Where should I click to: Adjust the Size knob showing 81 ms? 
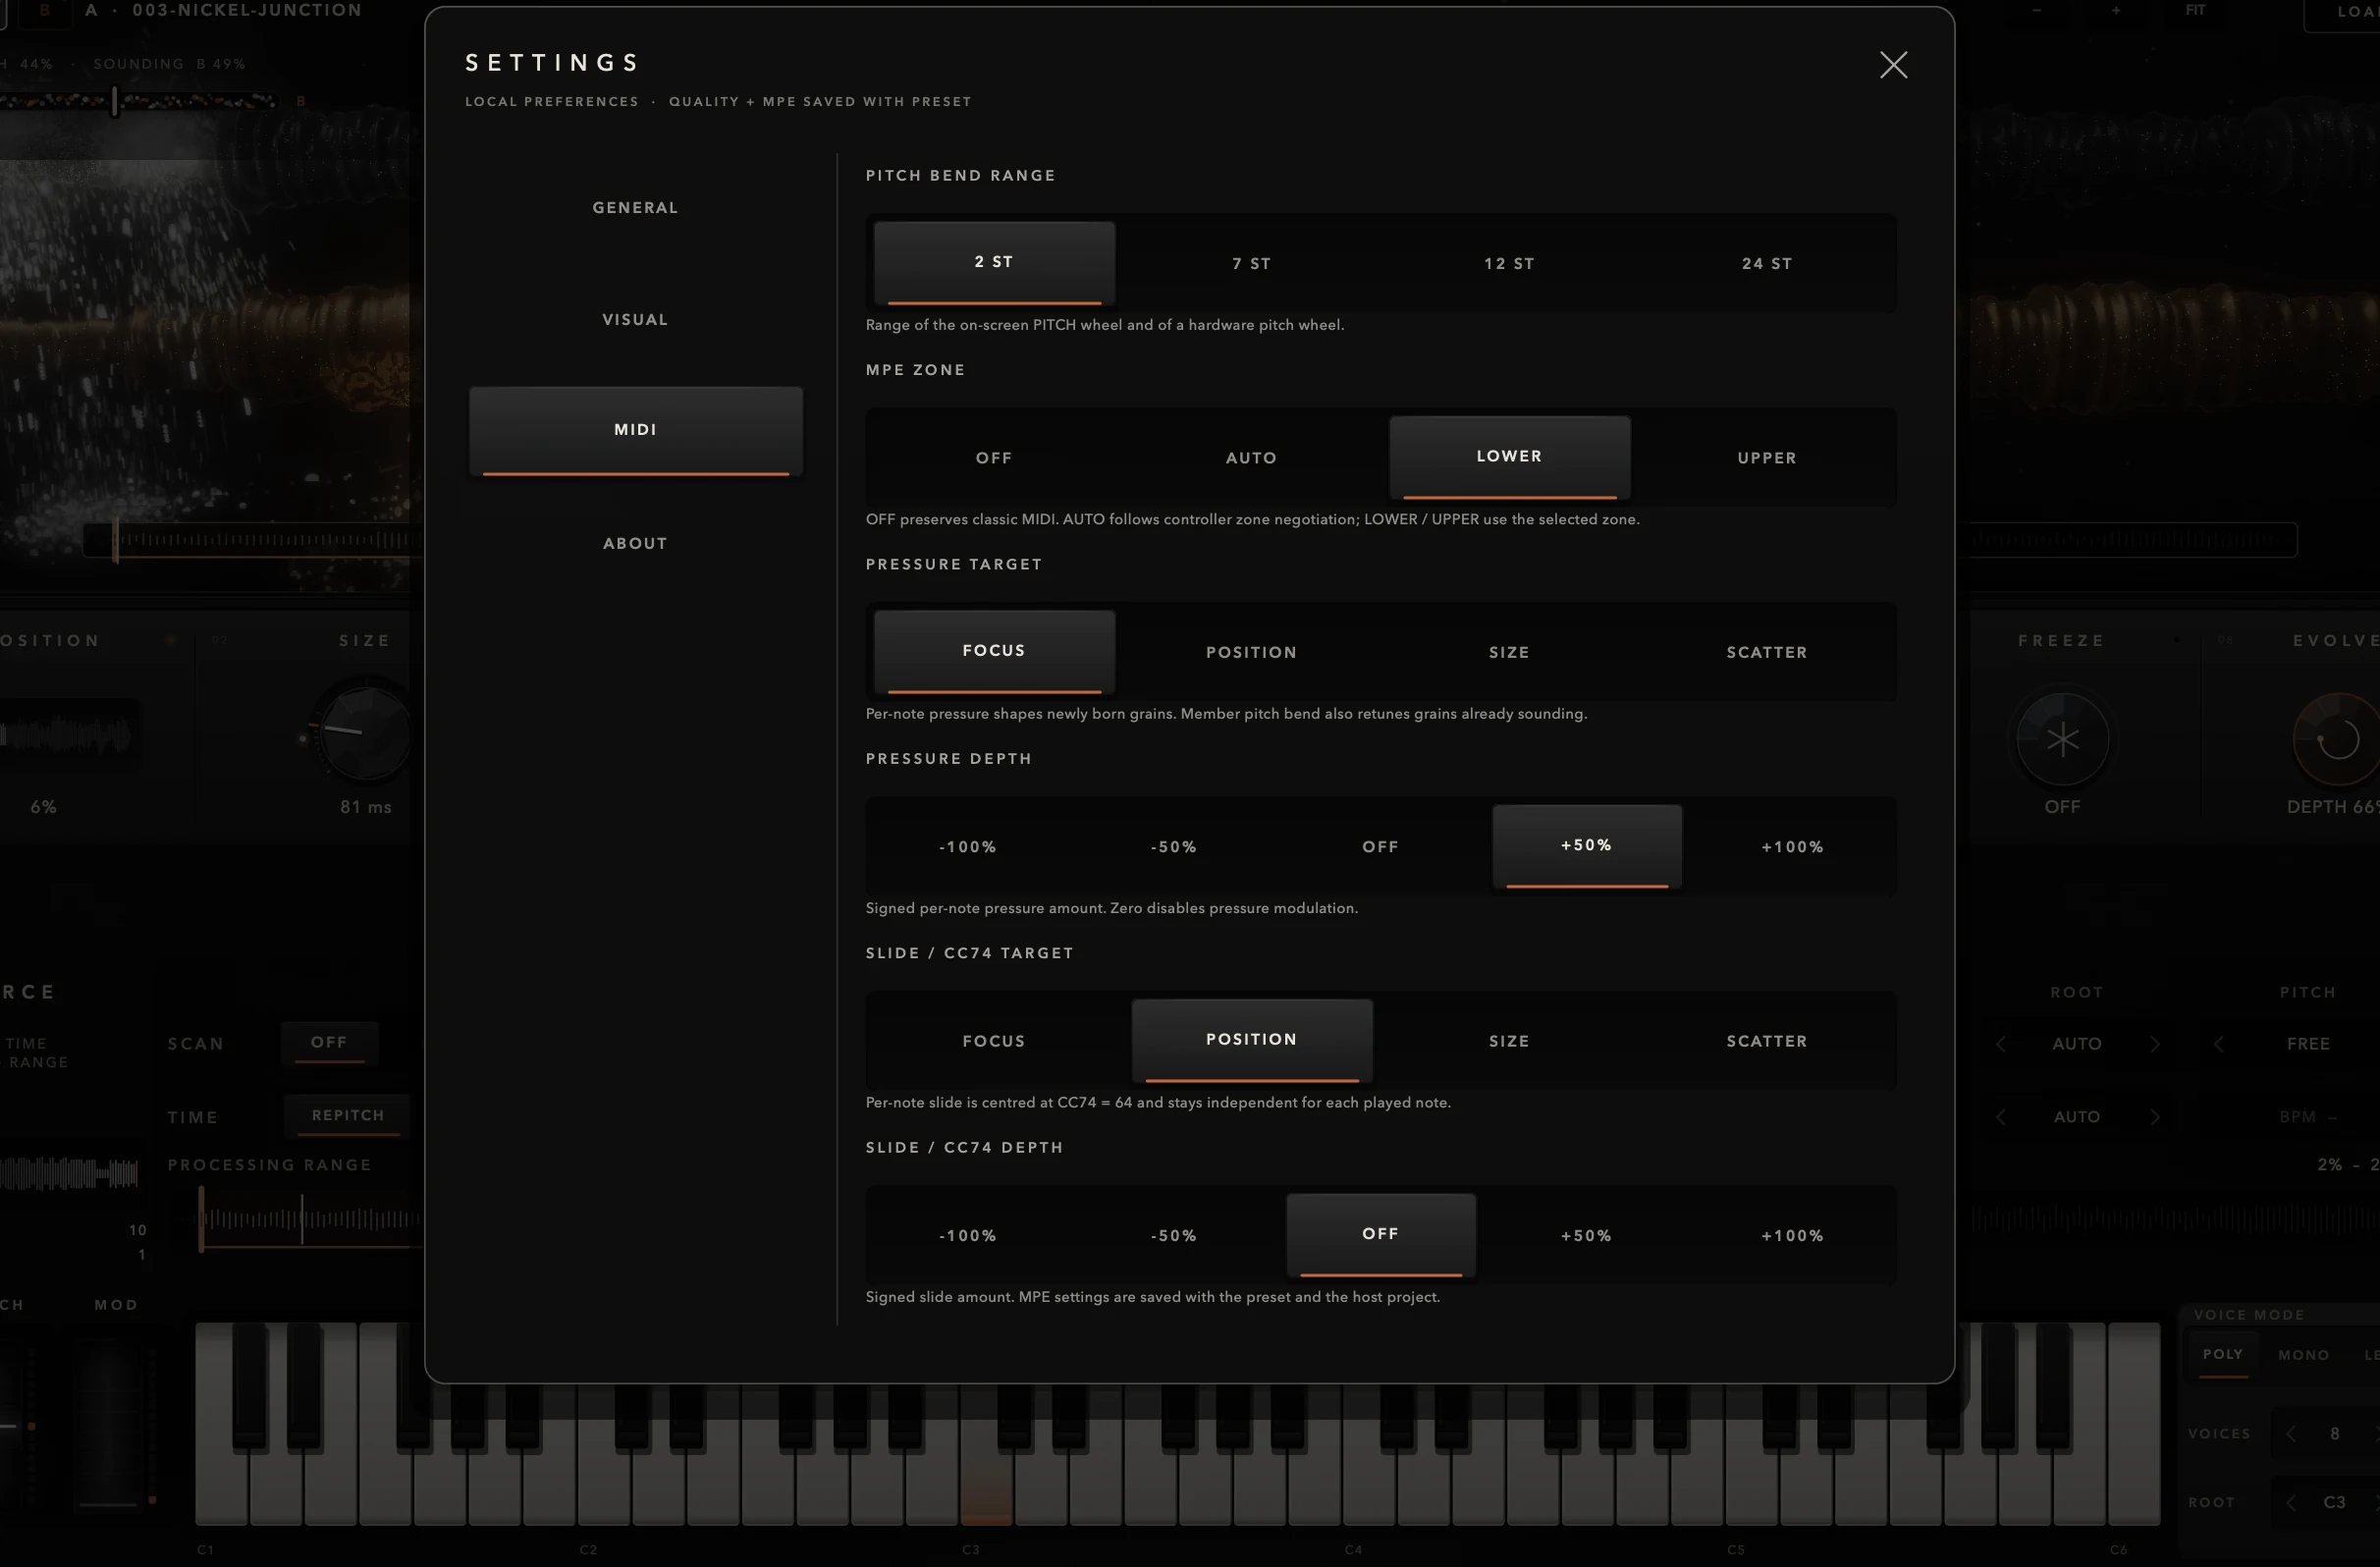(365, 731)
